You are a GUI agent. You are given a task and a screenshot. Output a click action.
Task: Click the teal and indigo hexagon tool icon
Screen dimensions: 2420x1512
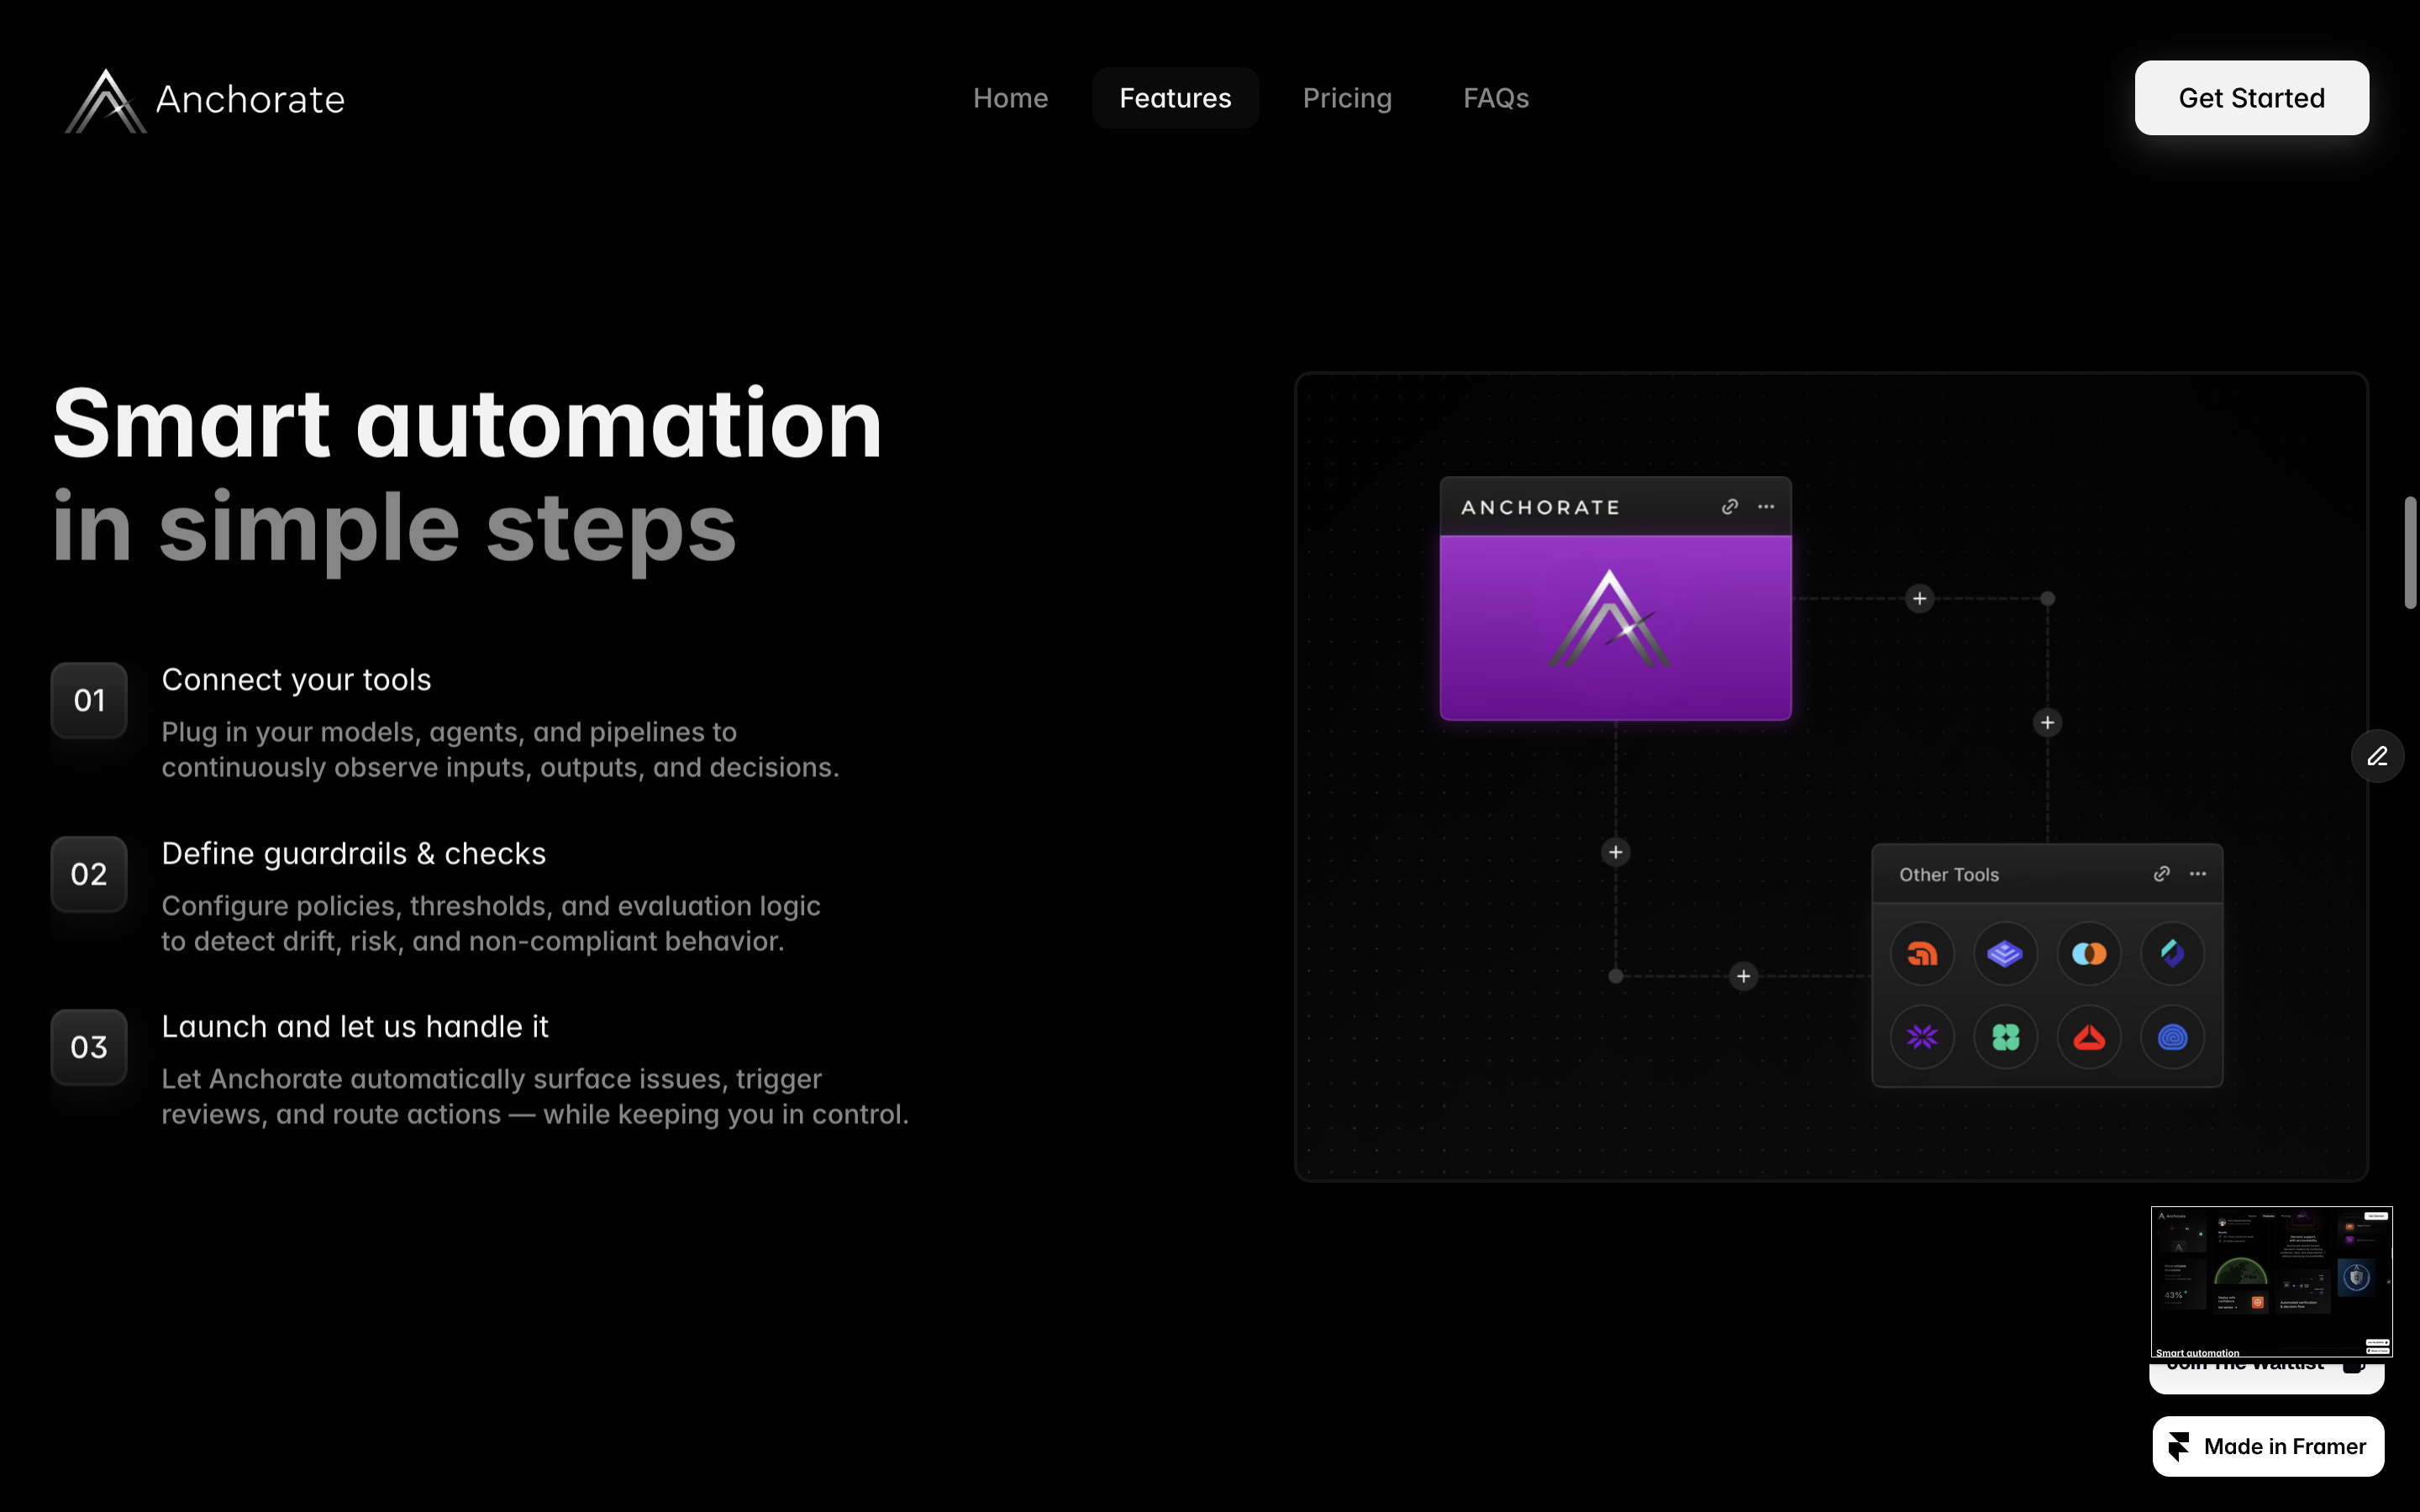(2172, 953)
